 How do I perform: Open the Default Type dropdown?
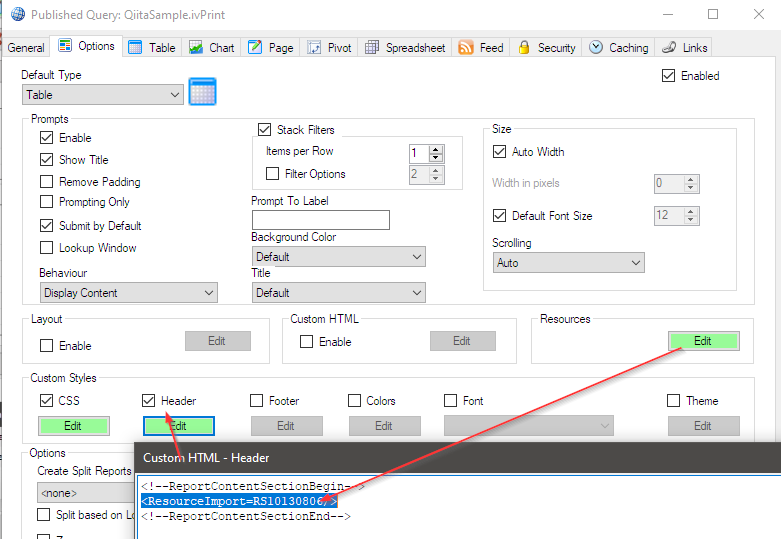103,95
